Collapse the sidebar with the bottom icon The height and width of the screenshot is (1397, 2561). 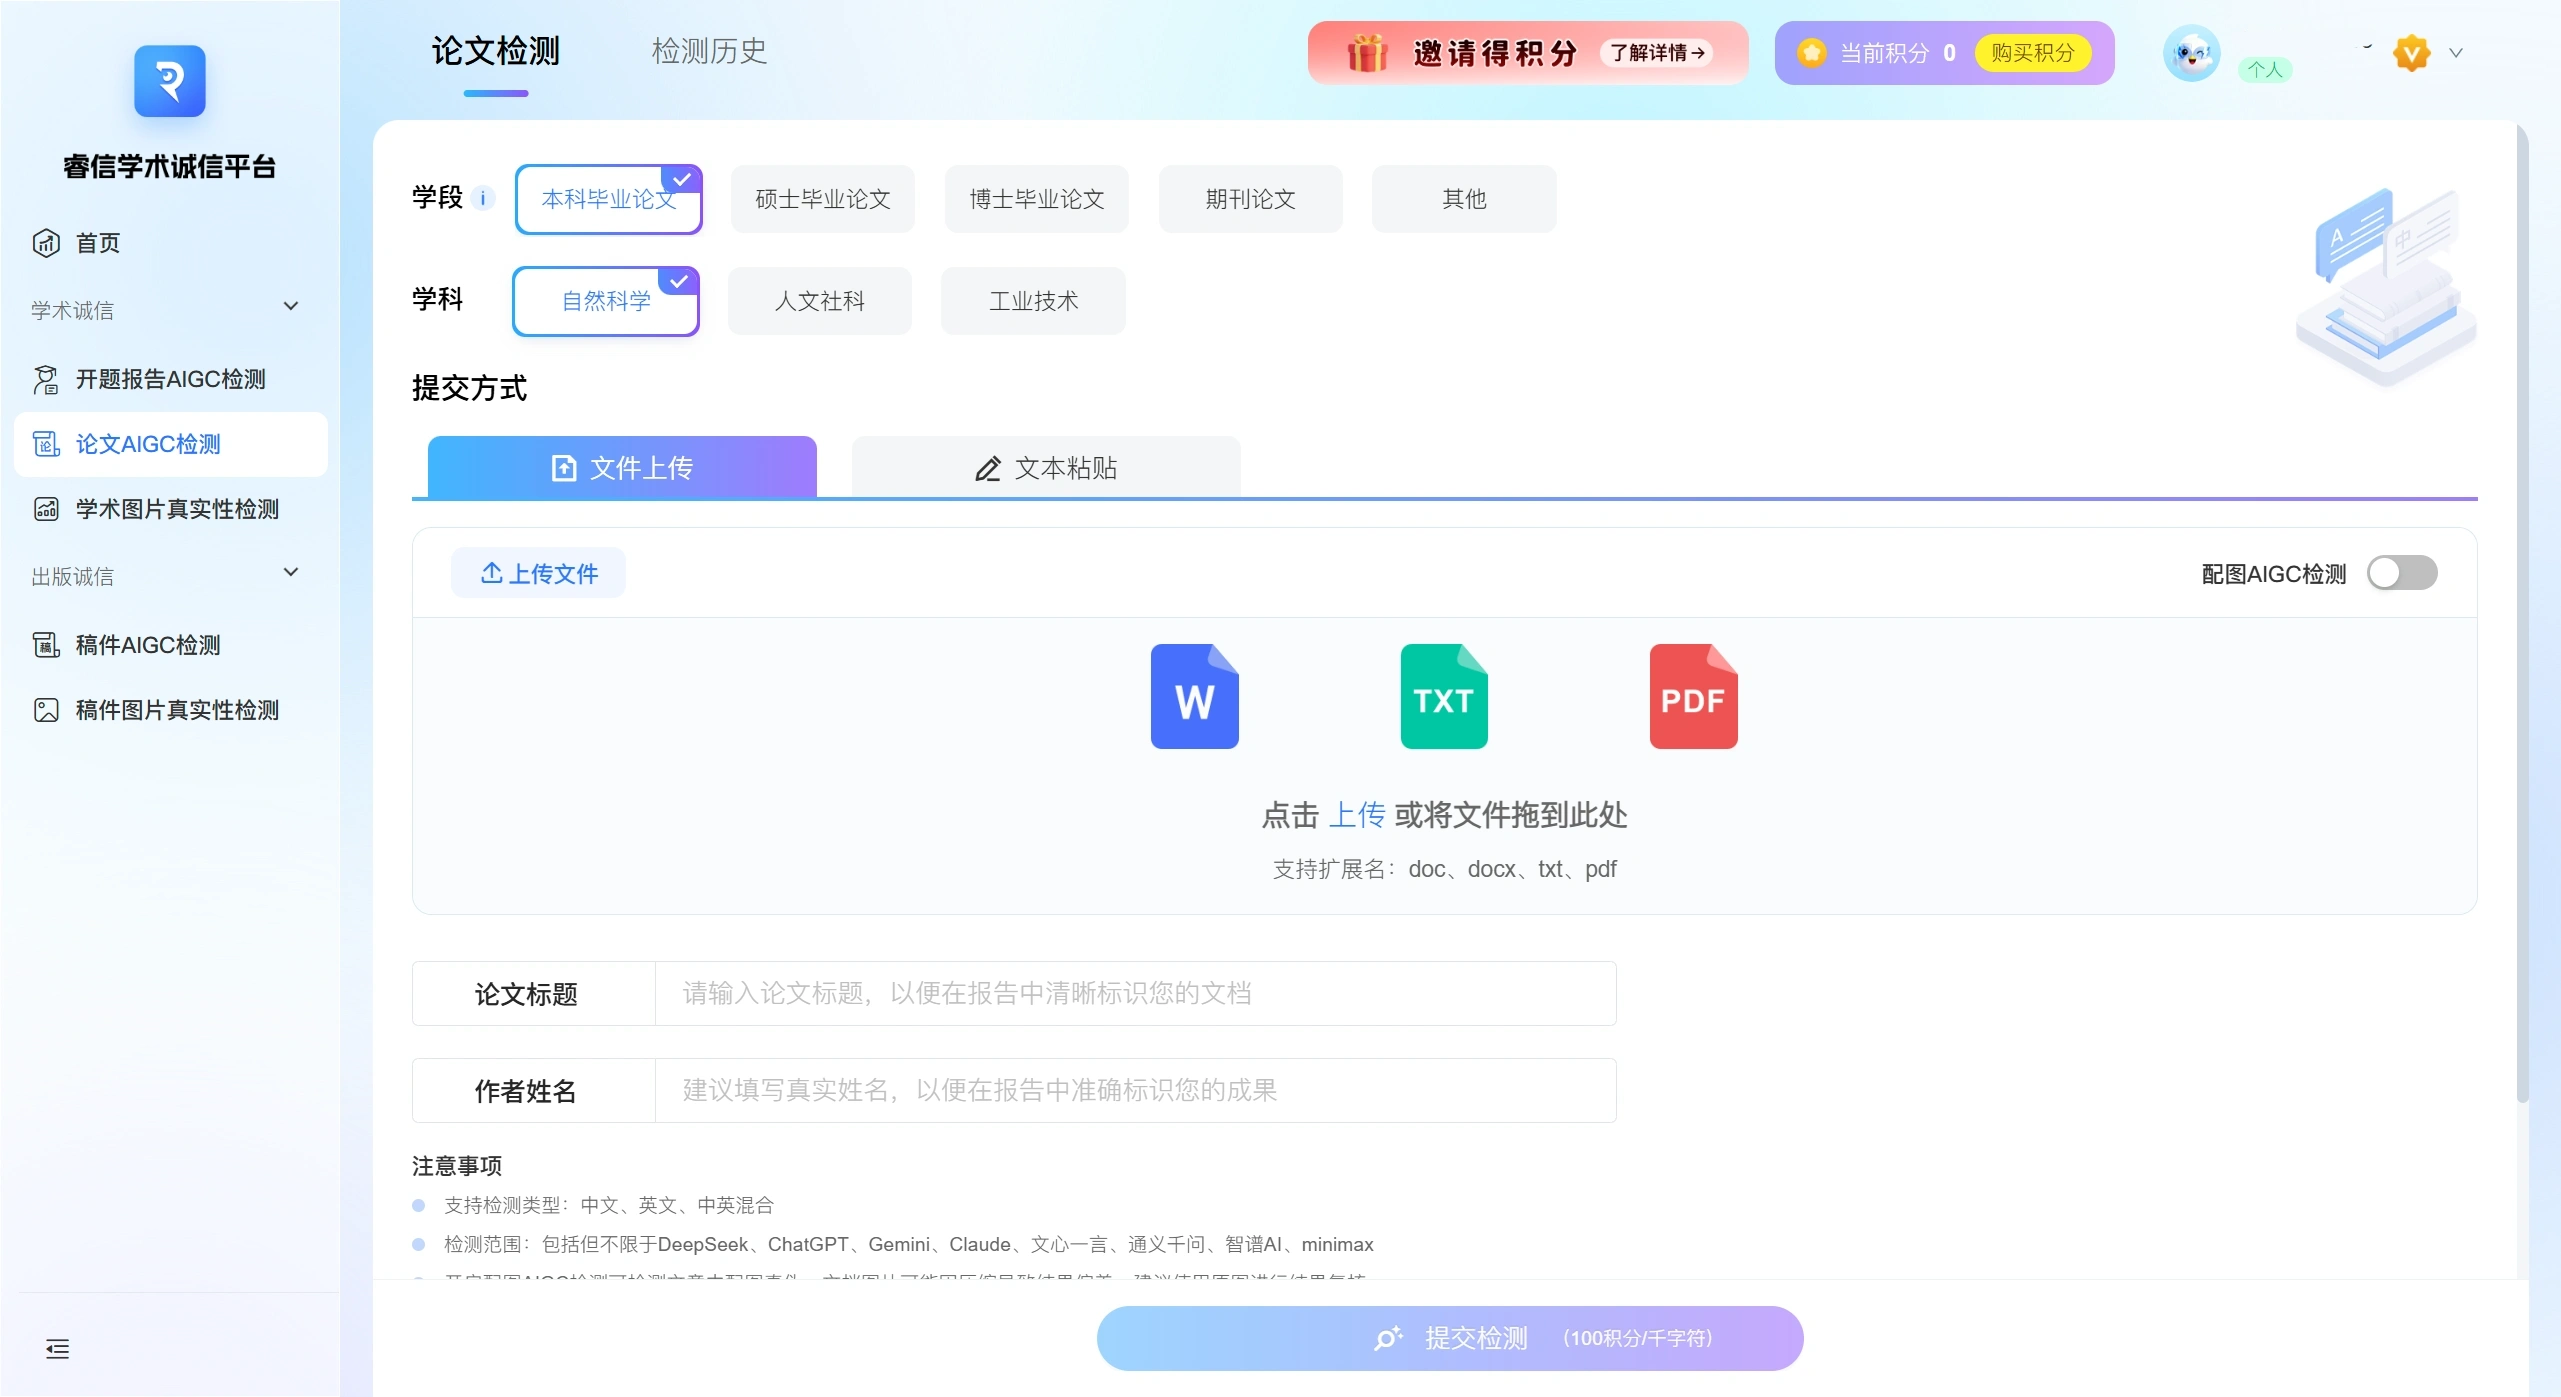coord(57,1349)
